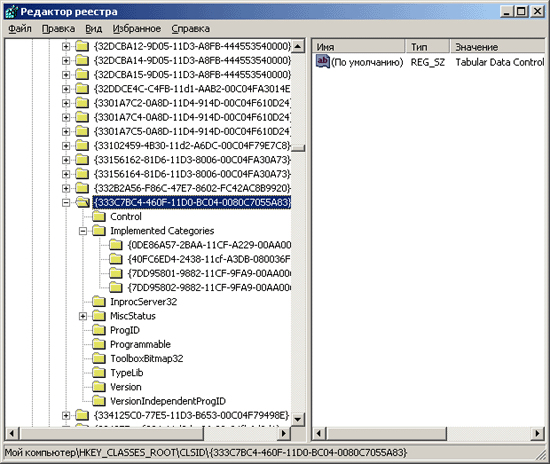
Task: Expand key {32DCBA14-9D05-11D3-A8FB-444553540000}
Action: coord(66,61)
